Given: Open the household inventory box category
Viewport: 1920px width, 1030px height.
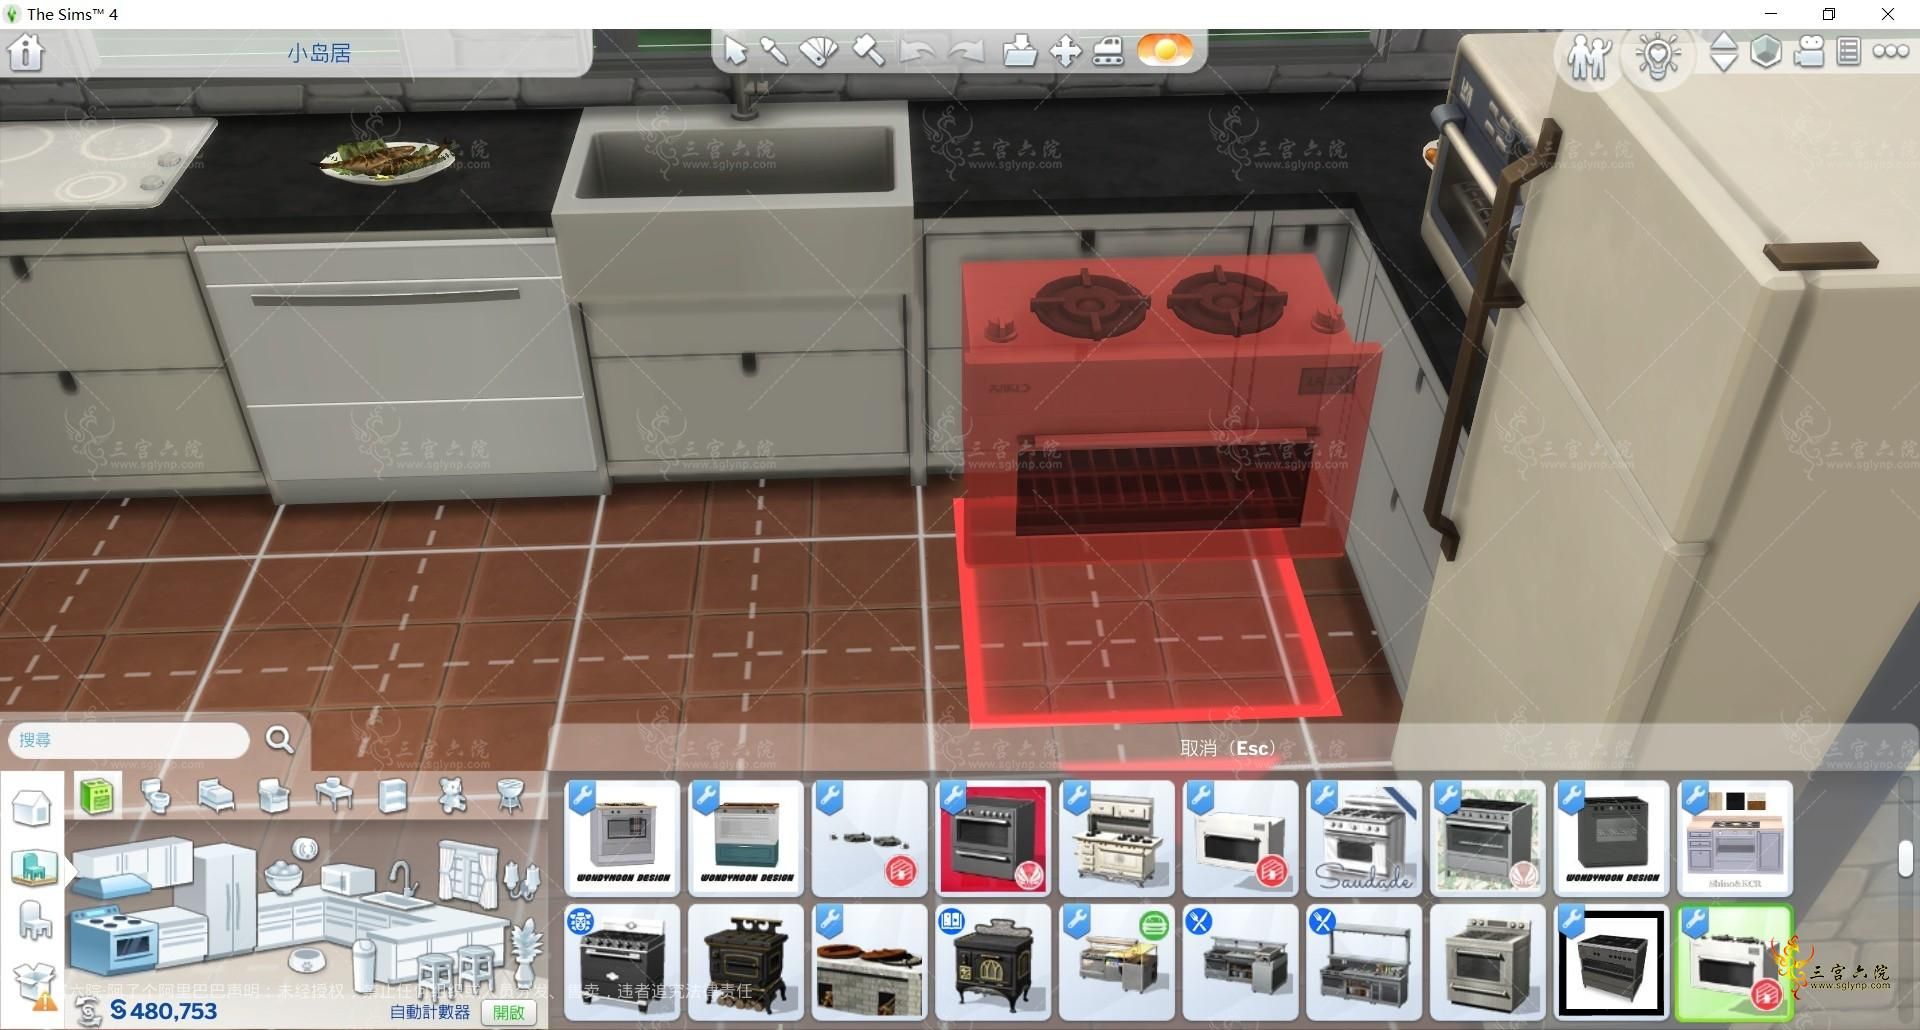Looking at the screenshot, I should click(x=32, y=982).
